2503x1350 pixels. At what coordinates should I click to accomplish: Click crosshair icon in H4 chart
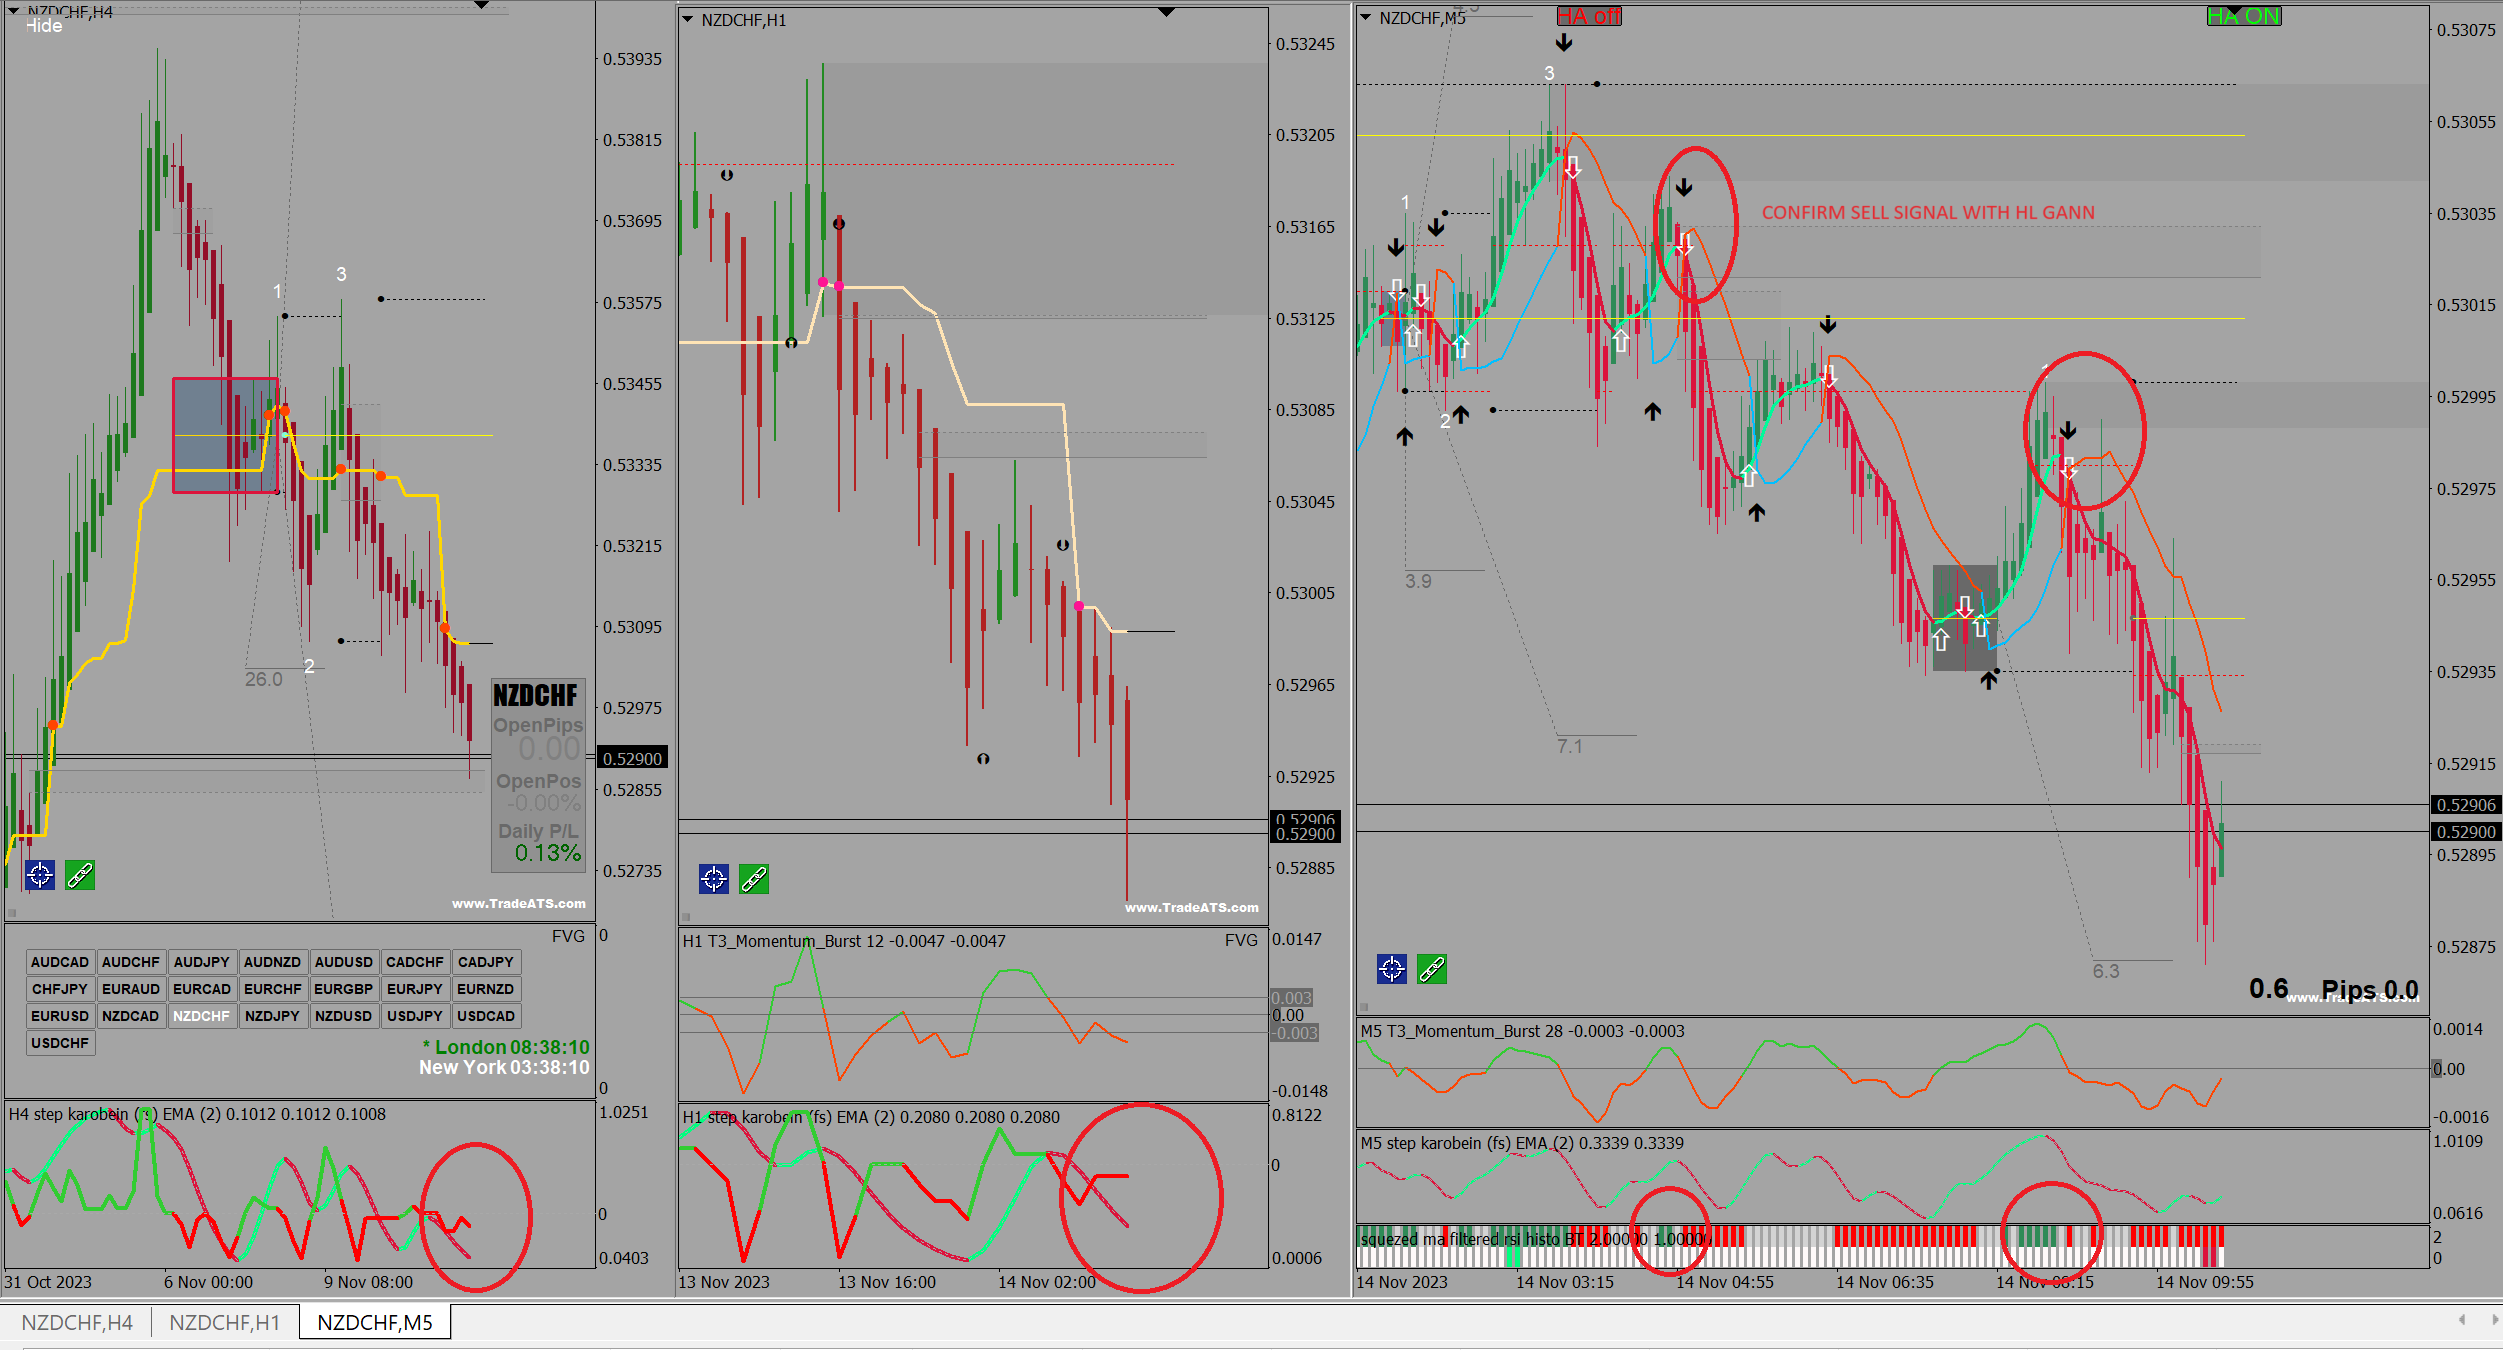[x=40, y=876]
